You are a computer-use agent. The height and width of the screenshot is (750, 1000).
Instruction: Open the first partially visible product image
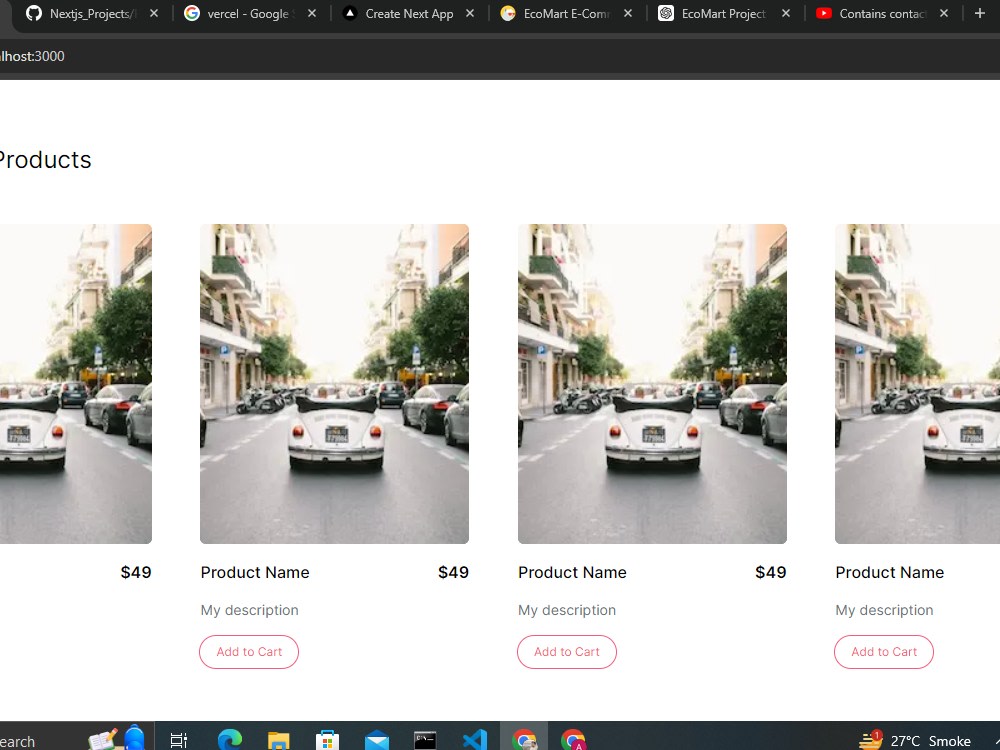pos(75,384)
